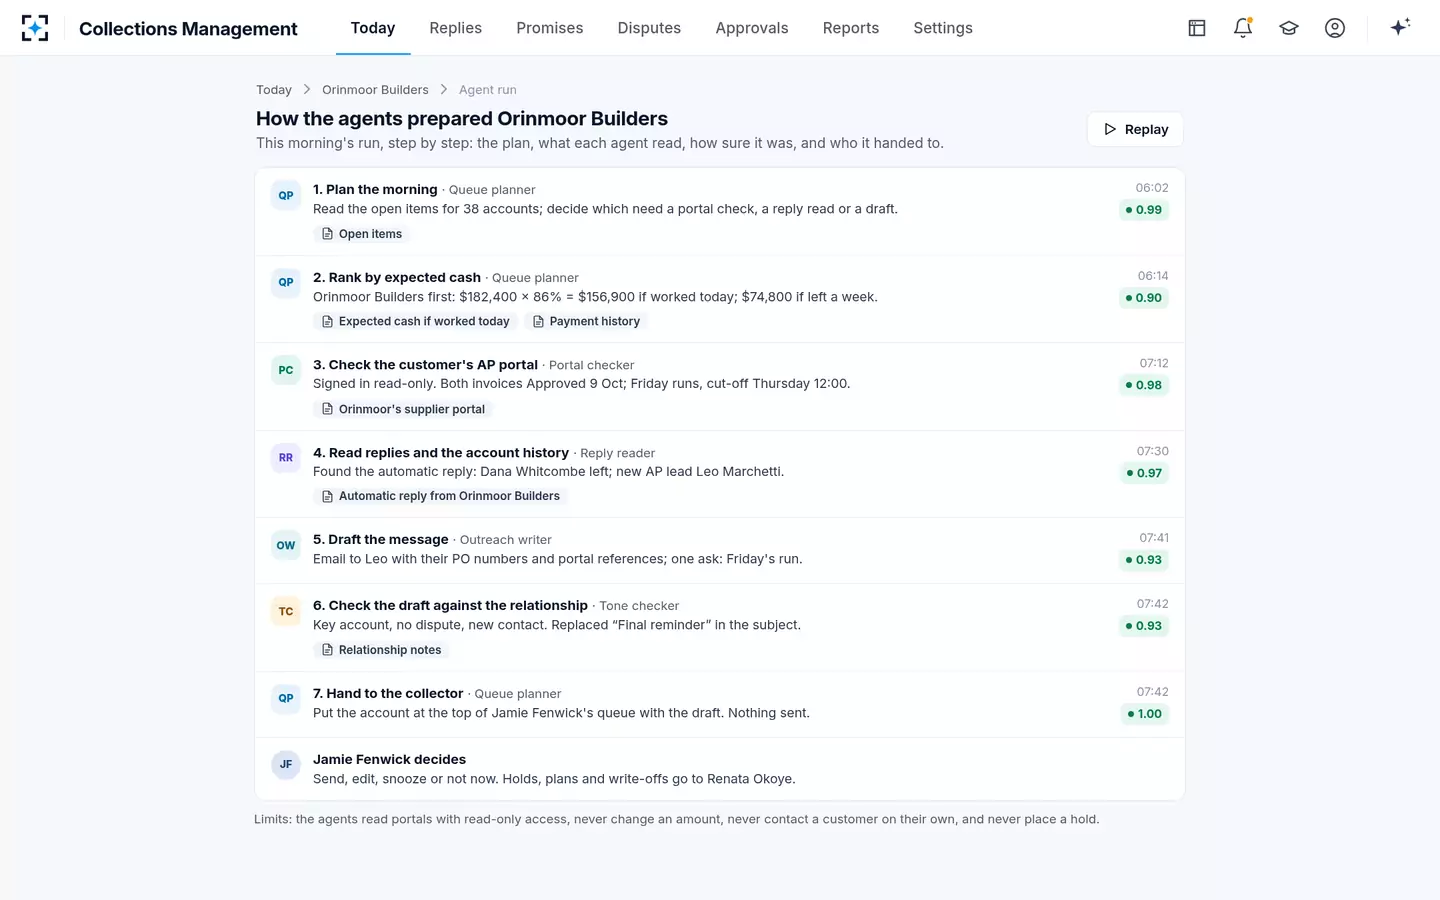Click the Collections Management app title

click(188, 29)
